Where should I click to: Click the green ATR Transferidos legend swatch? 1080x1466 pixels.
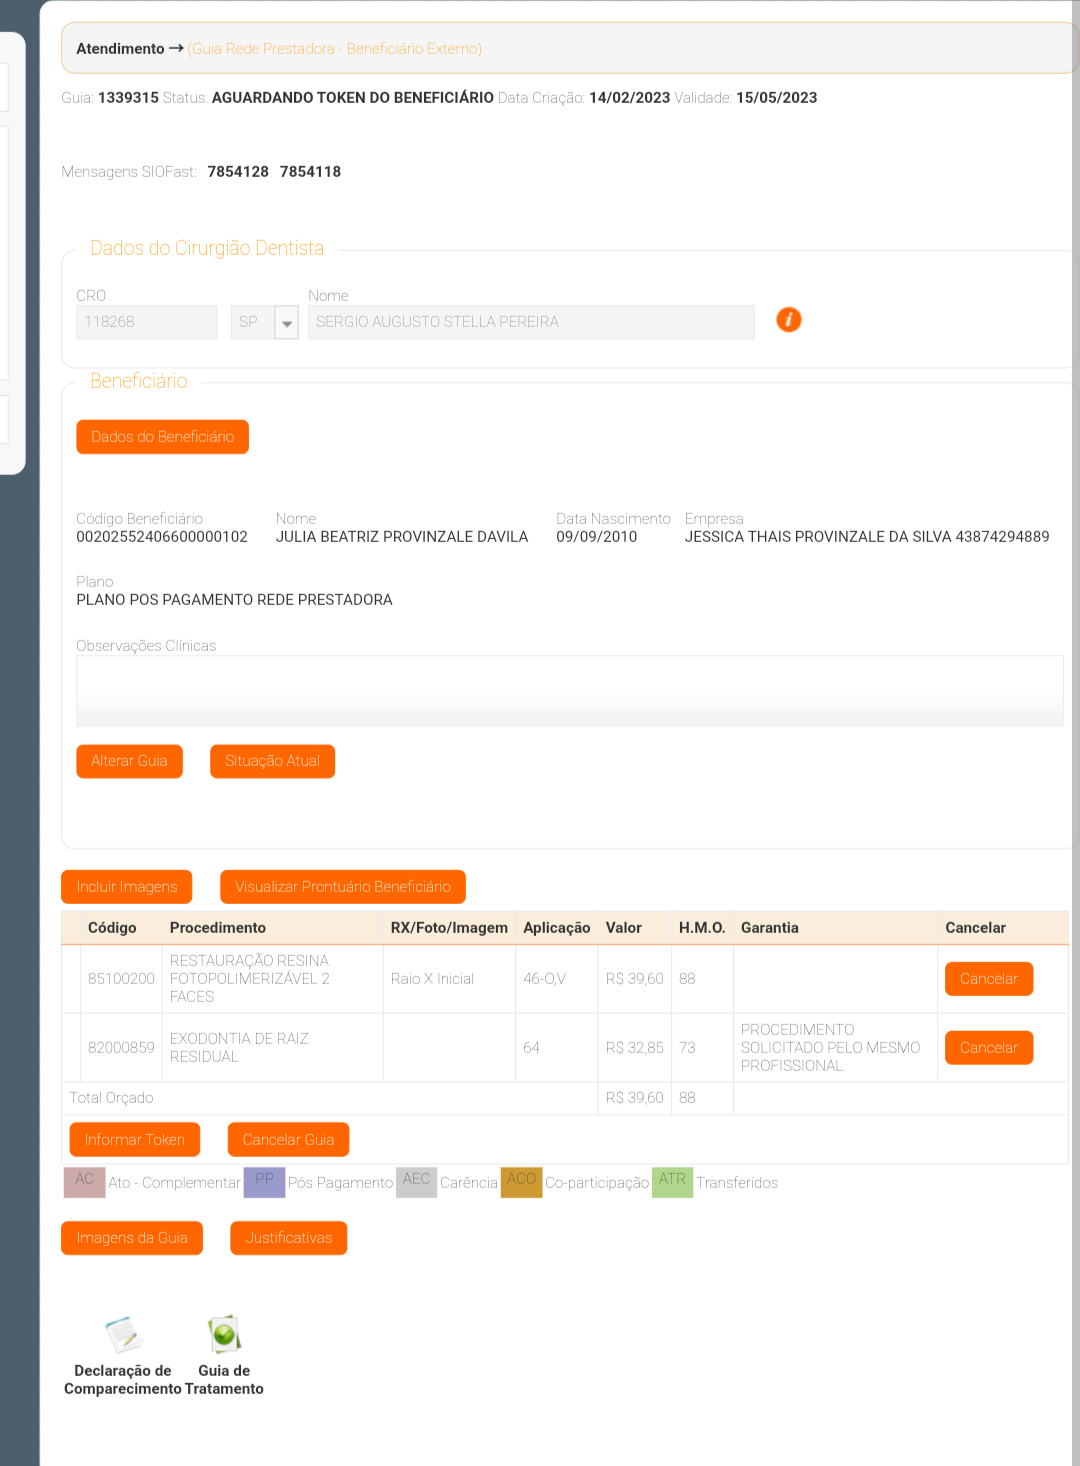pos(672,1182)
